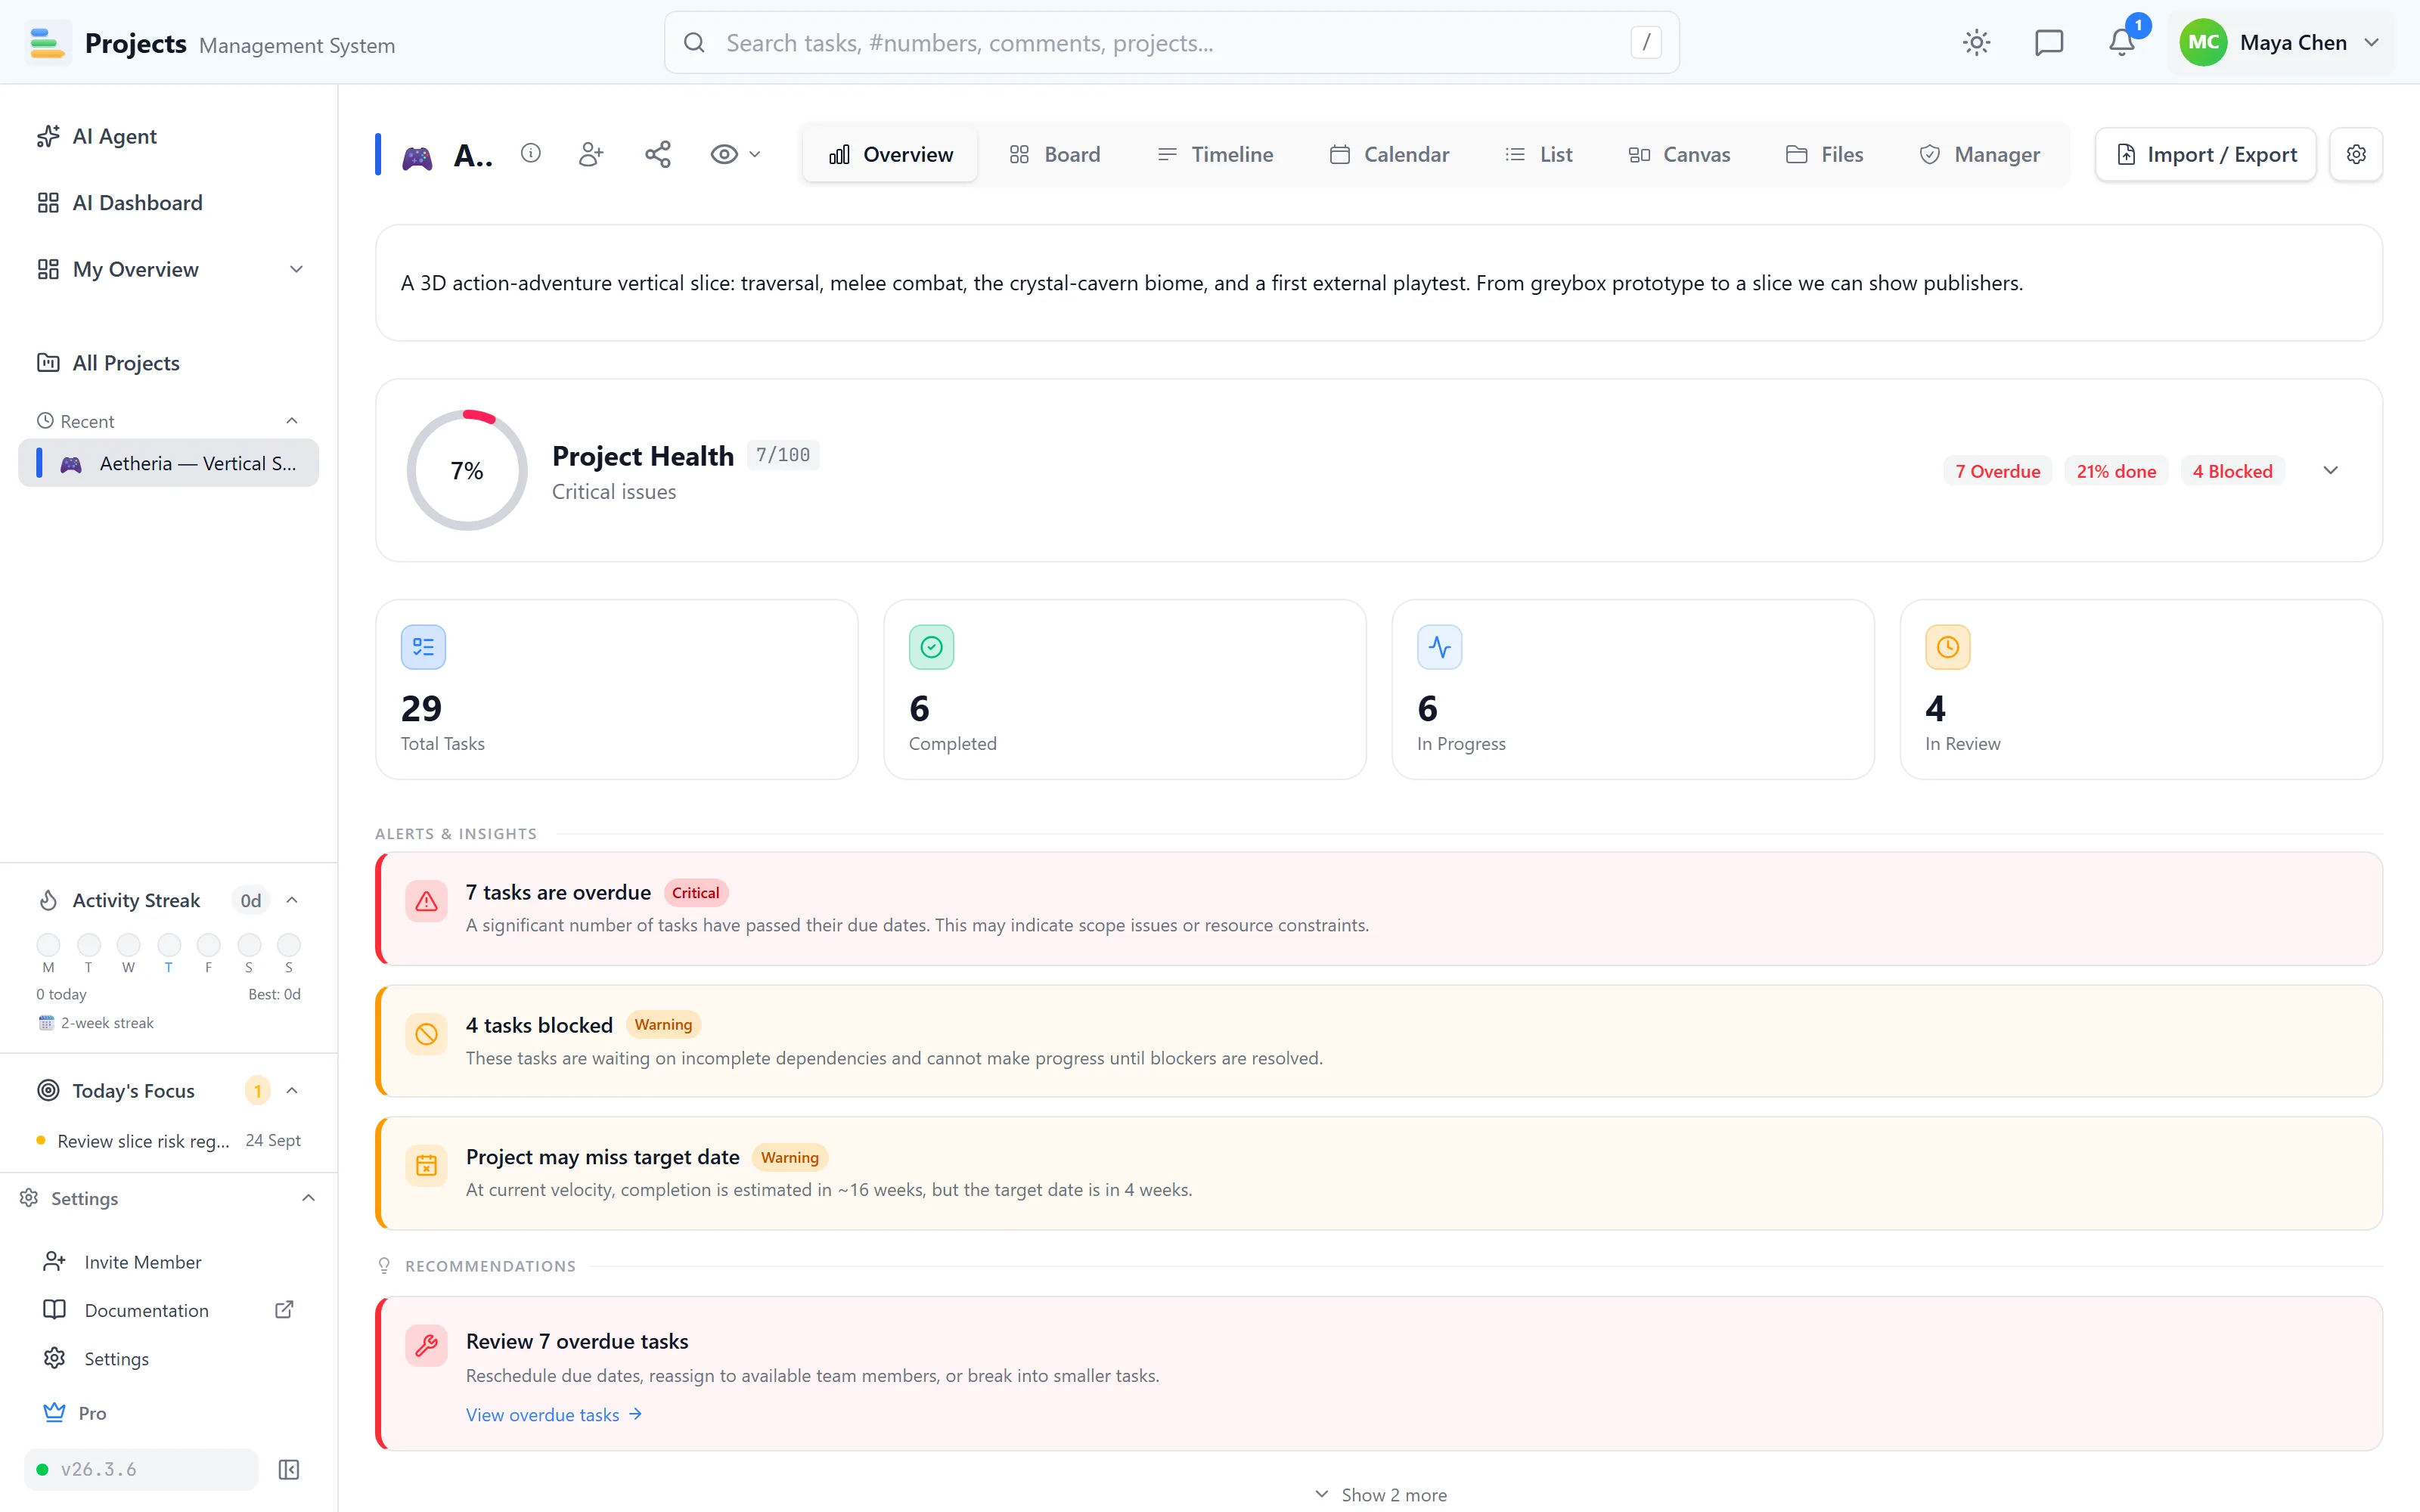This screenshot has height=1512, width=2420.
Task: Collapse the Today's Focus section
Action: click(x=292, y=1090)
